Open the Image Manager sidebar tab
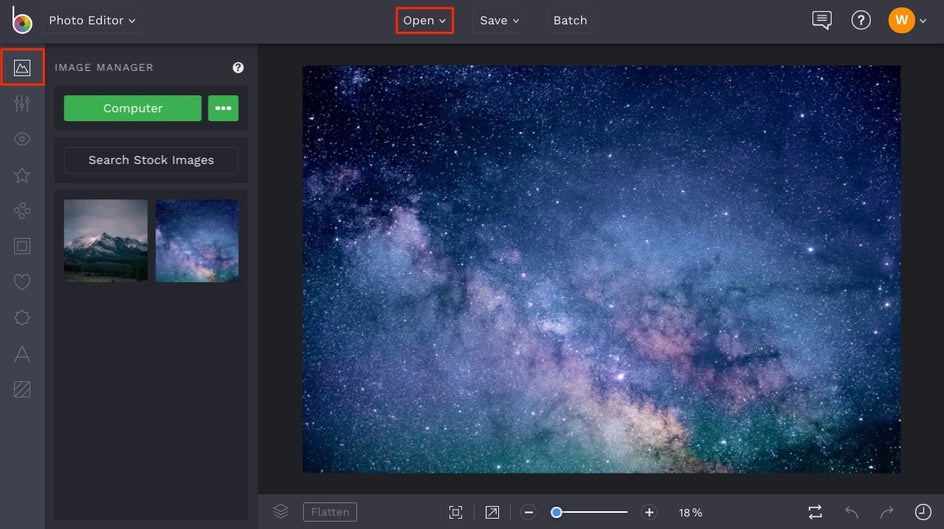Screen dimensions: 944x529 pos(22,67)
